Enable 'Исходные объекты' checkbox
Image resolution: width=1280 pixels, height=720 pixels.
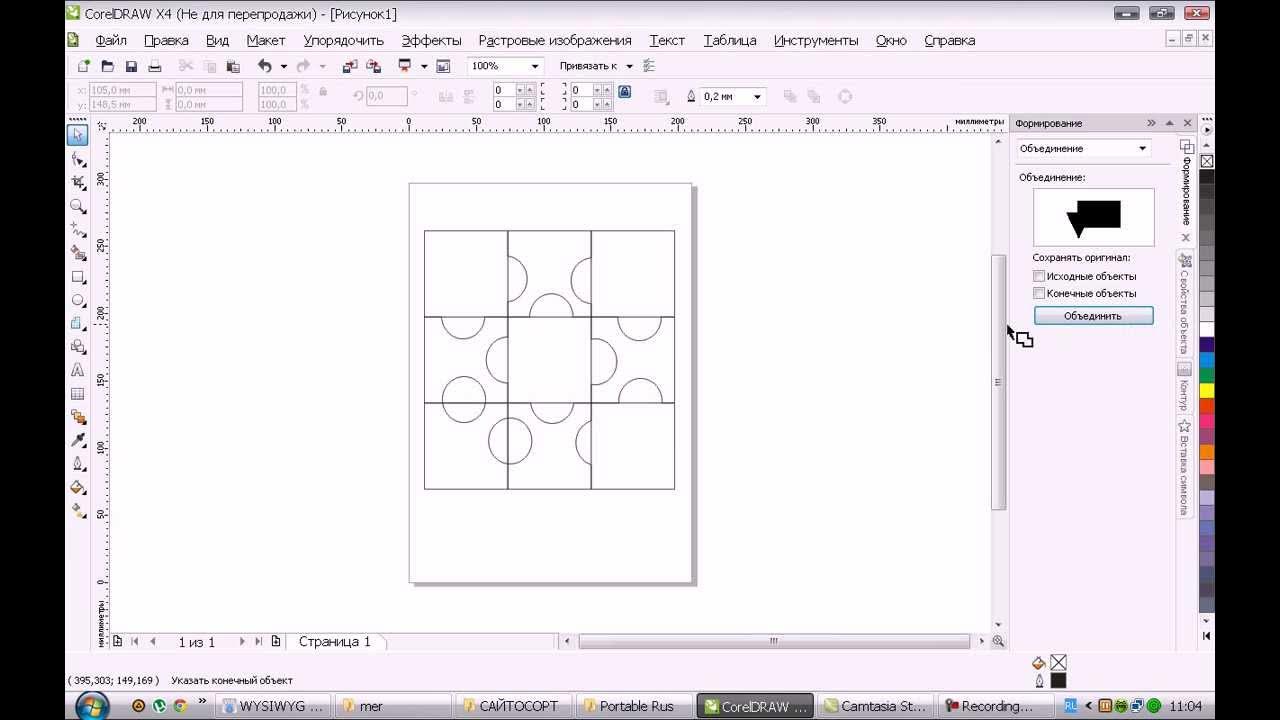[1039, 276]
